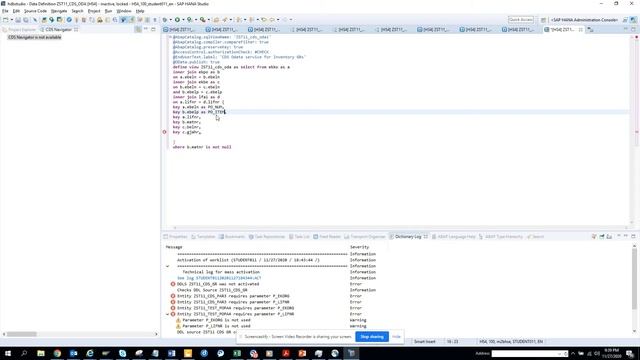Click the Message column header
The height and width of the screenshot is (360, 640).
174,247
